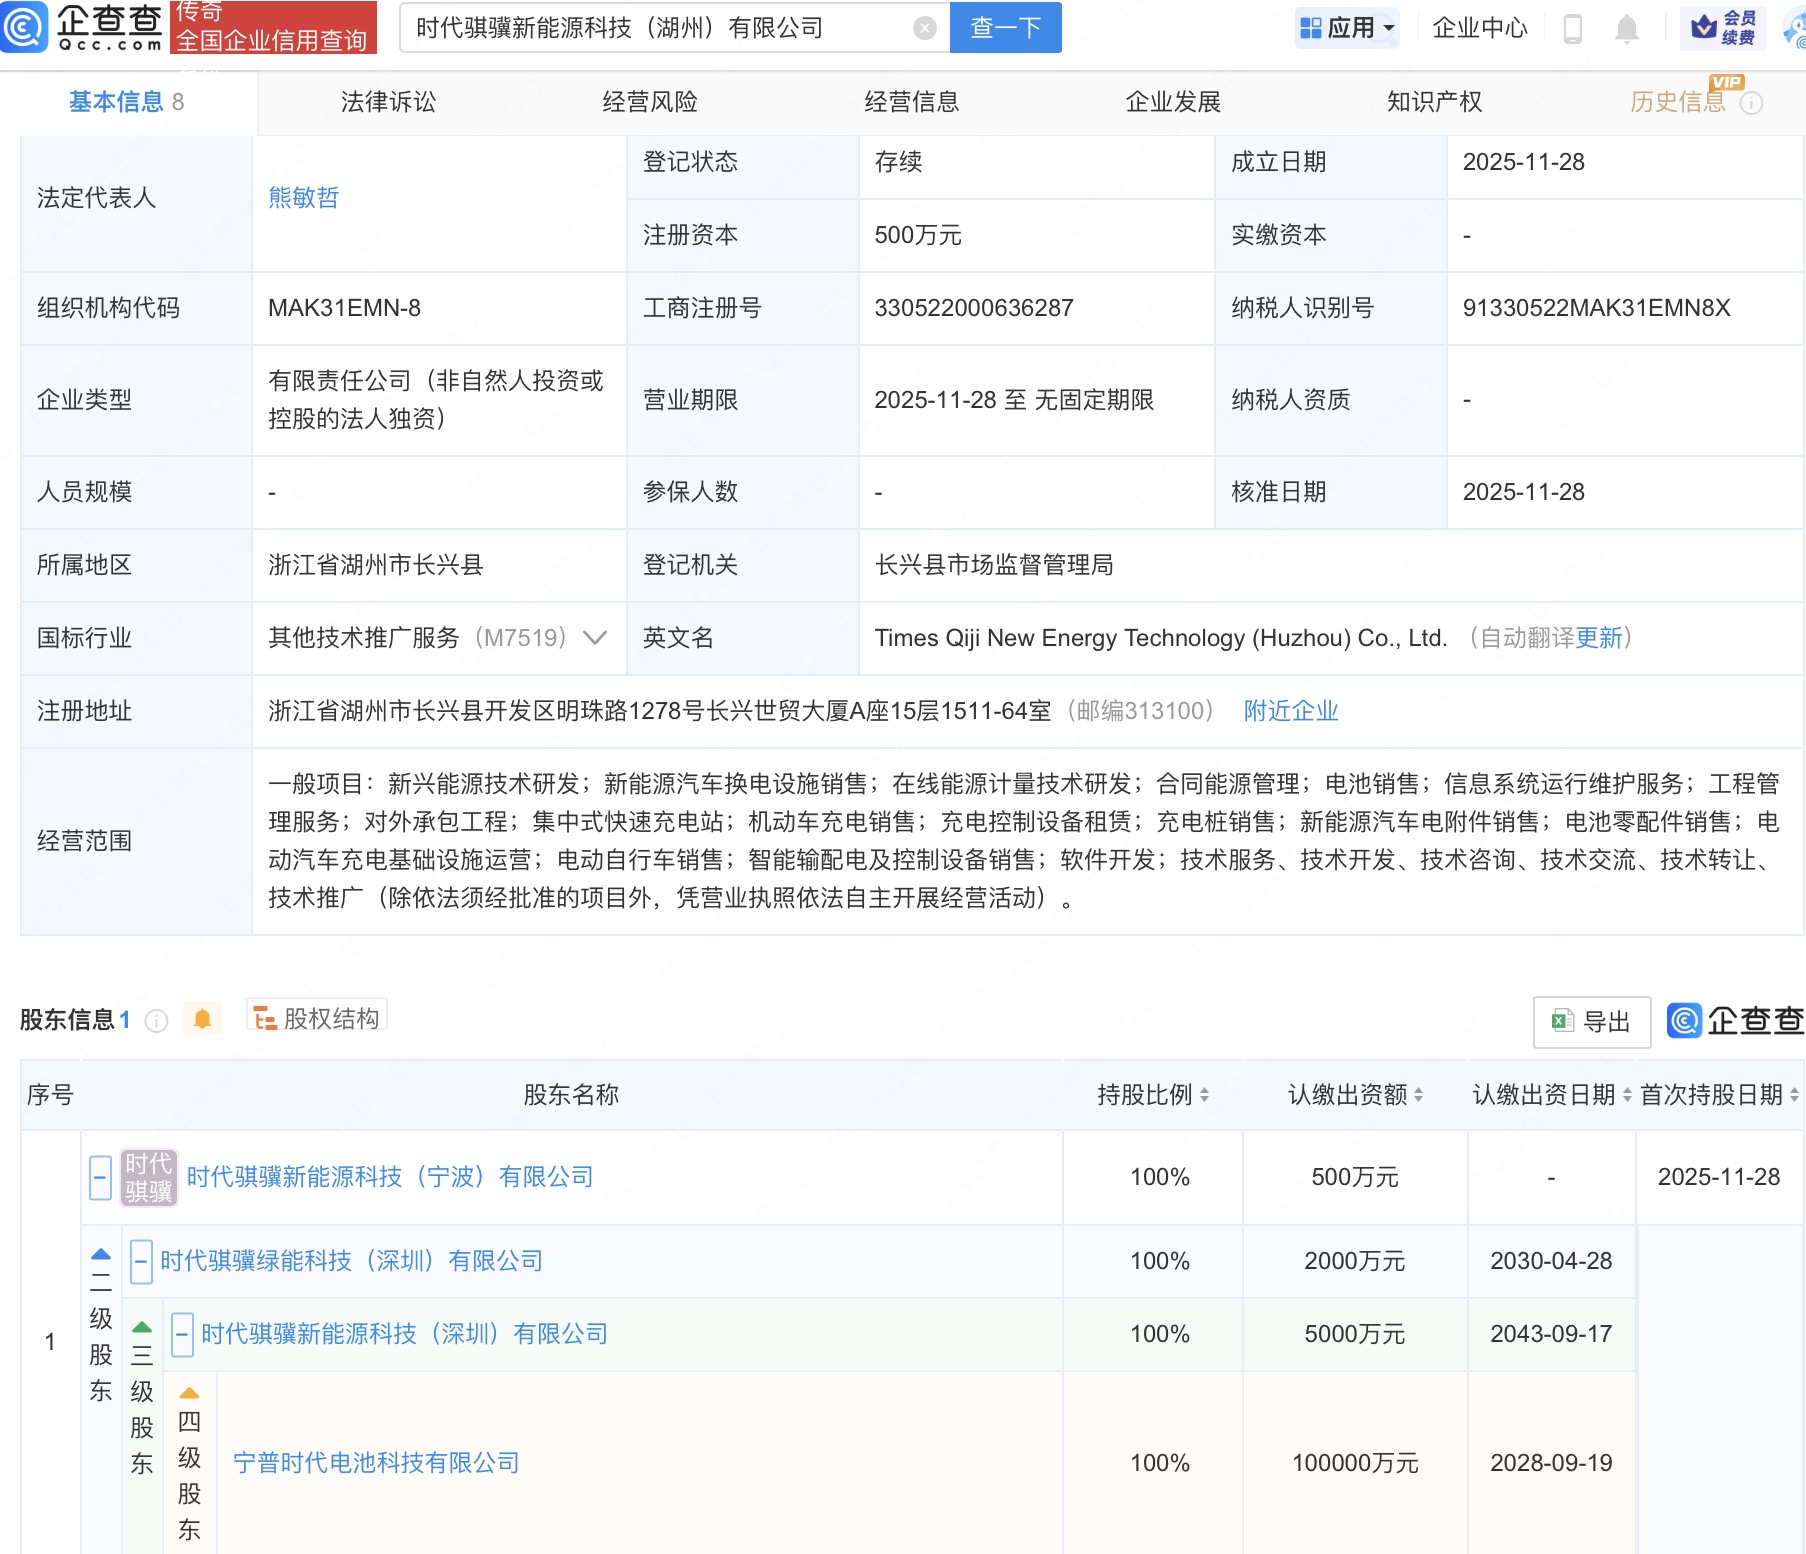Click the Qcc.com logo icon
This screenshot has width=1806, height=1554.
24,27
